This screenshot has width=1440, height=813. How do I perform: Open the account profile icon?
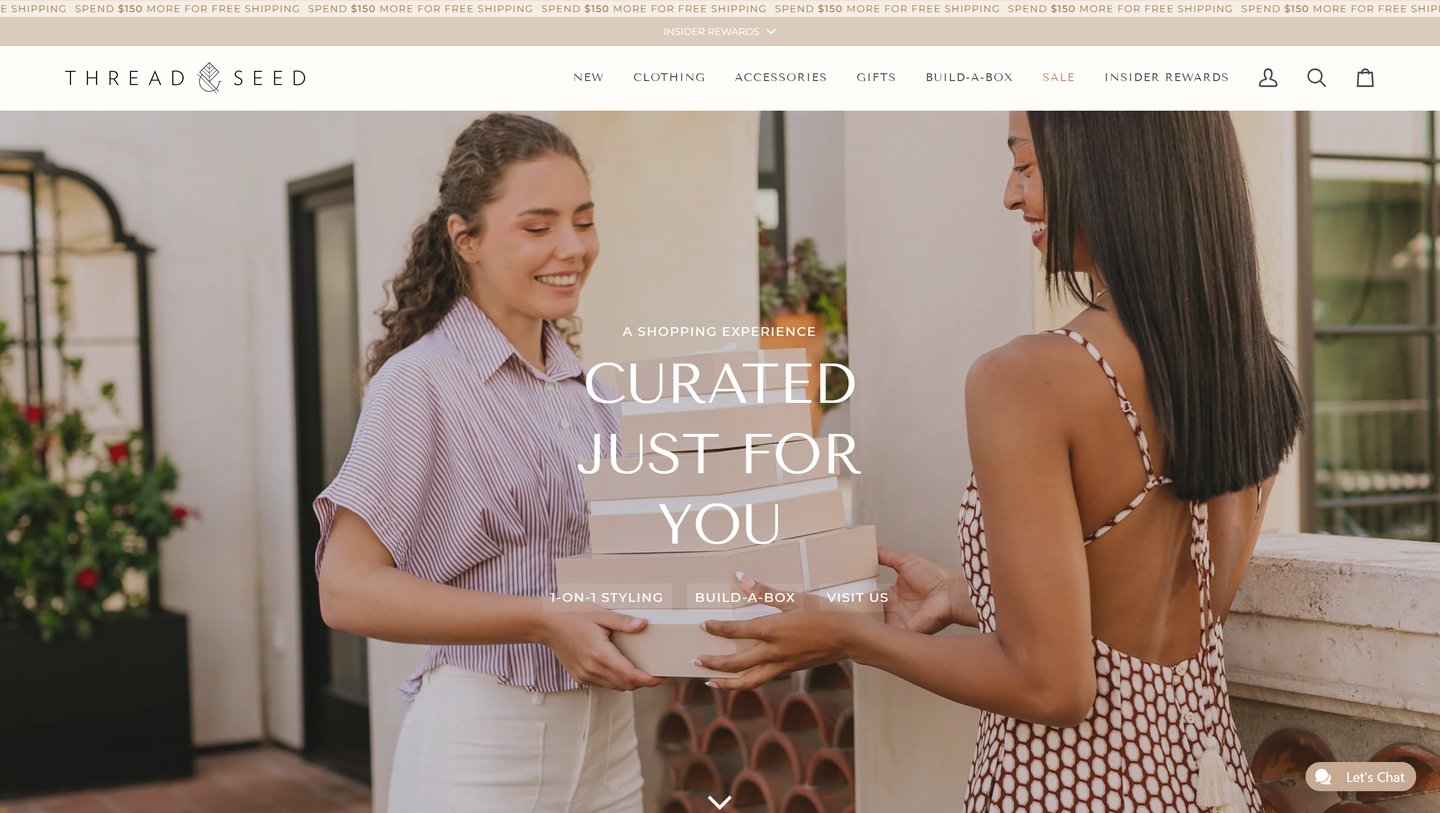pyautogui.click(x=1268, y=77)
